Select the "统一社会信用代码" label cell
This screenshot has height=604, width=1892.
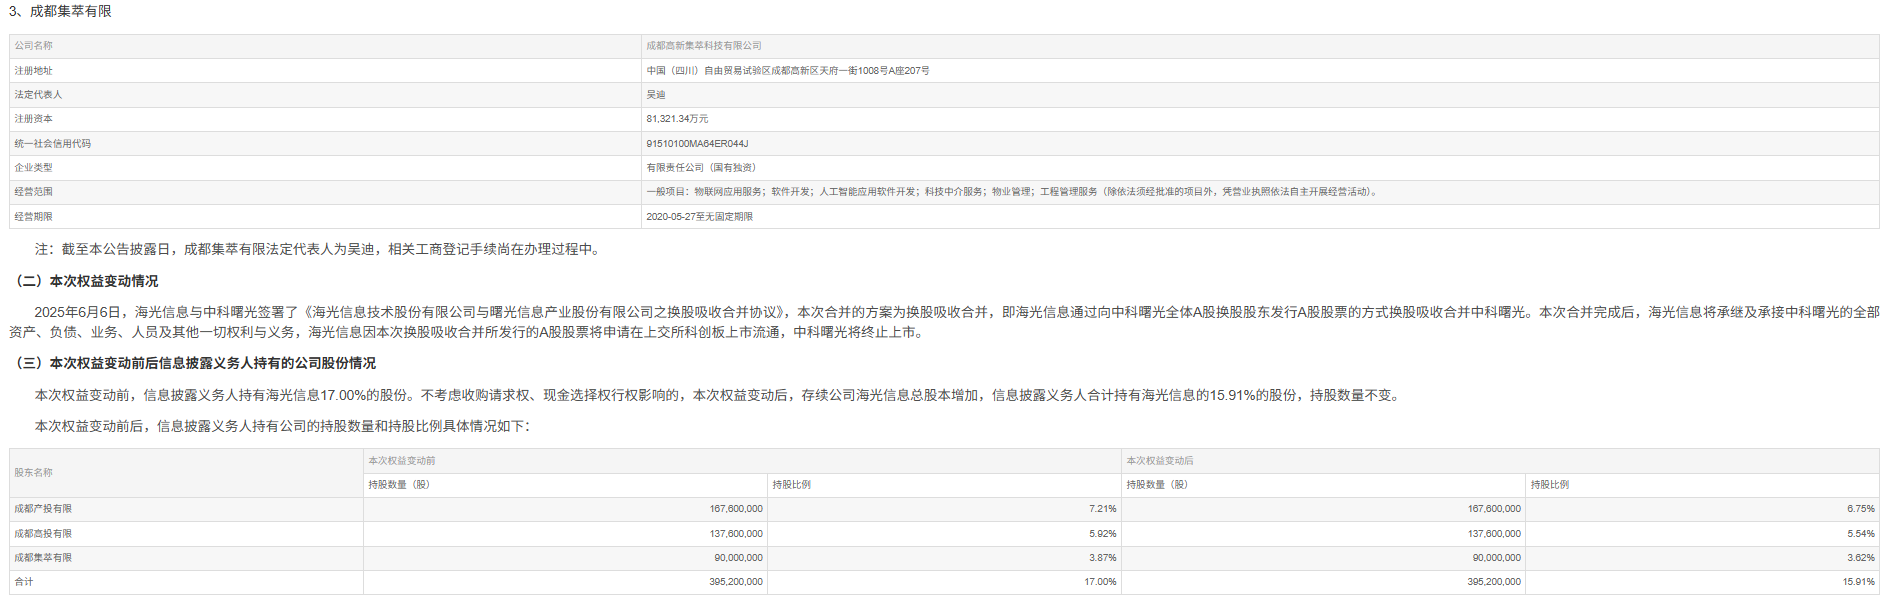325,144
